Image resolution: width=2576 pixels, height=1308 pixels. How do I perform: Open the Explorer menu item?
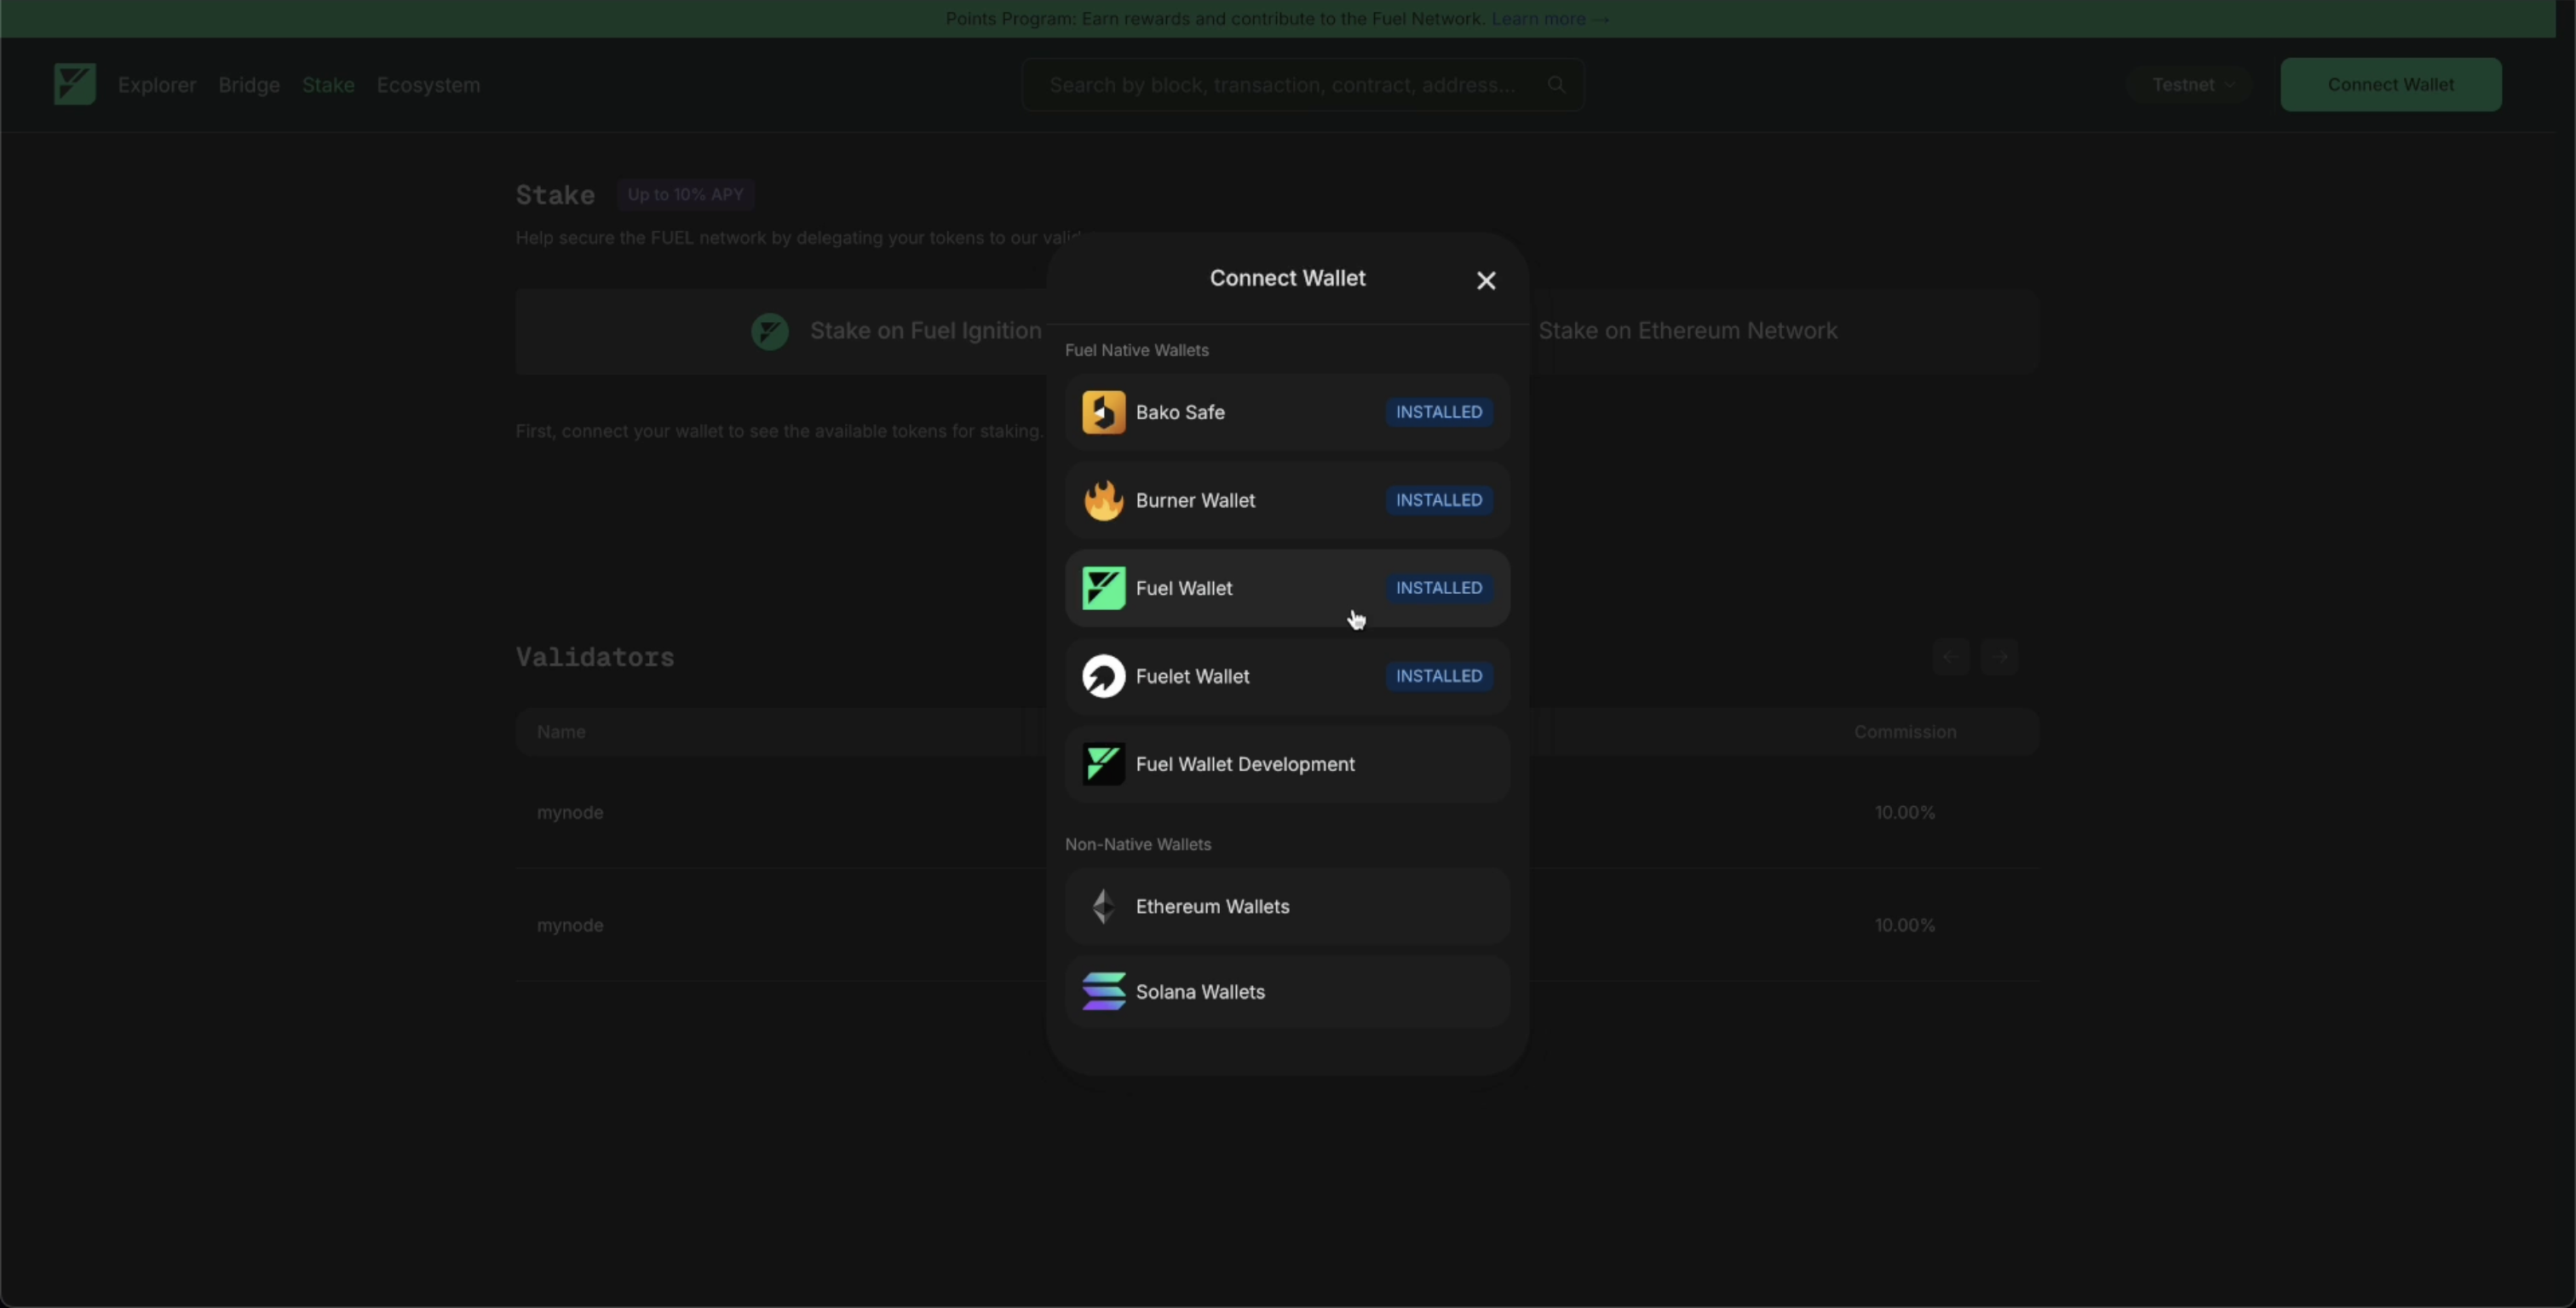click(157, 85)
